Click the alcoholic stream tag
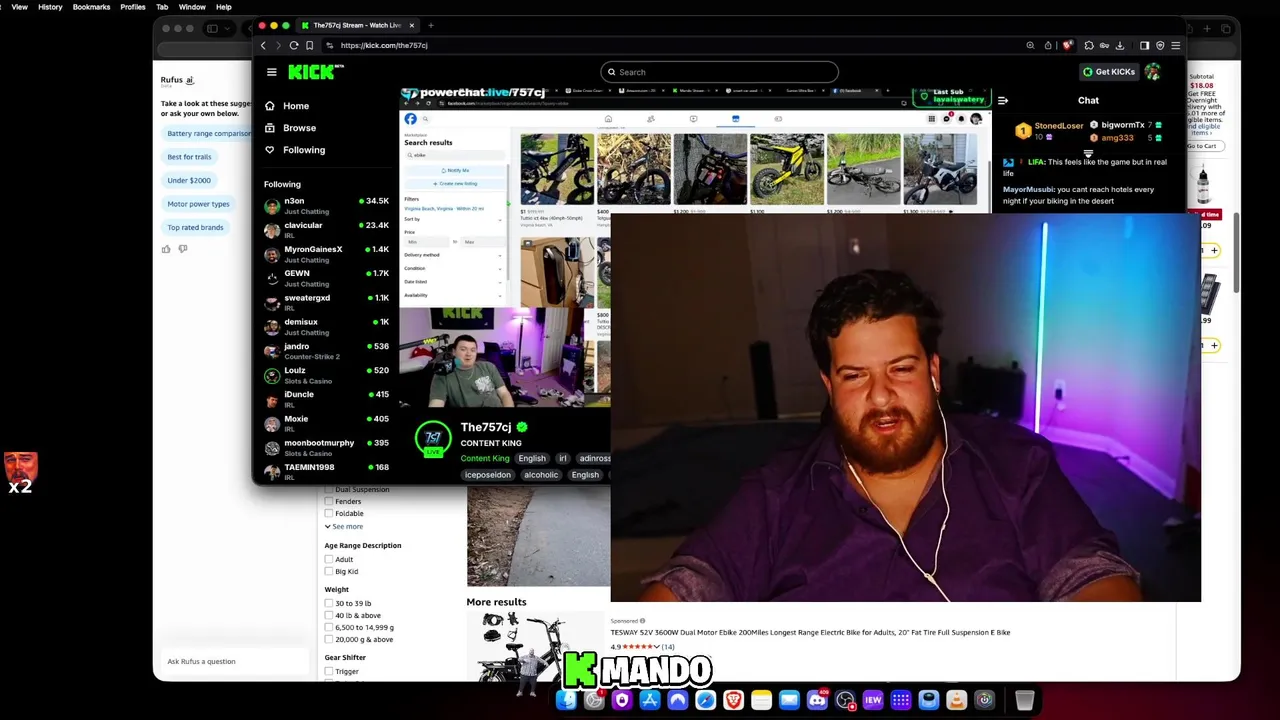This screenshot has height=720, width=1280. (x=541, y=475)
